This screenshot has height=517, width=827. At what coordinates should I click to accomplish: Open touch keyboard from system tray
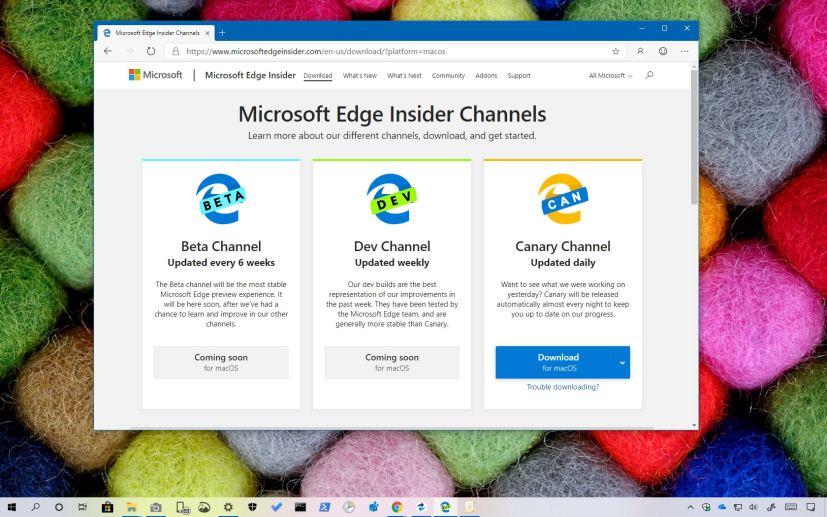click(791, 508)
